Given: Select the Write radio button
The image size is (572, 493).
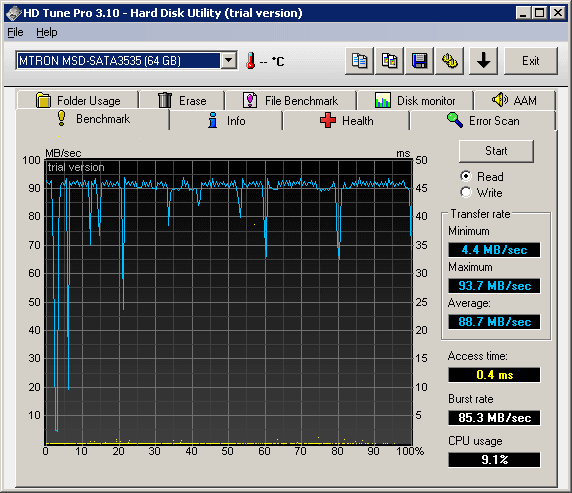Looking at the screenshot, I should 466,192.
